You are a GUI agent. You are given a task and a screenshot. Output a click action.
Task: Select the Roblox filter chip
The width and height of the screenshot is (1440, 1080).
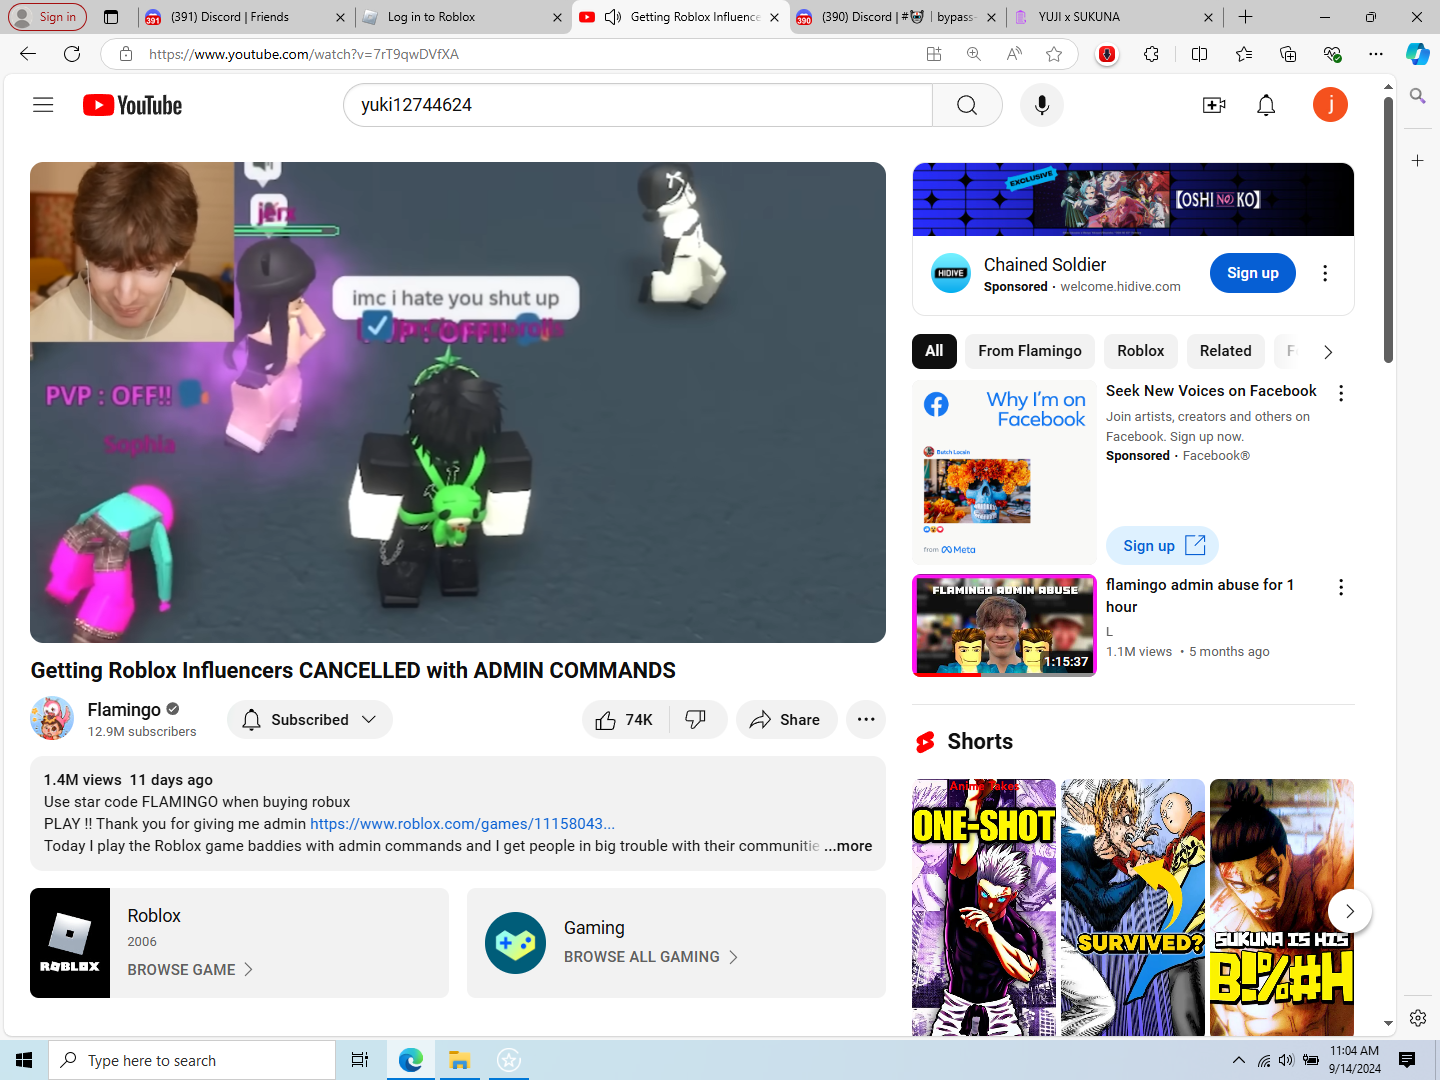coord(1141,351)
